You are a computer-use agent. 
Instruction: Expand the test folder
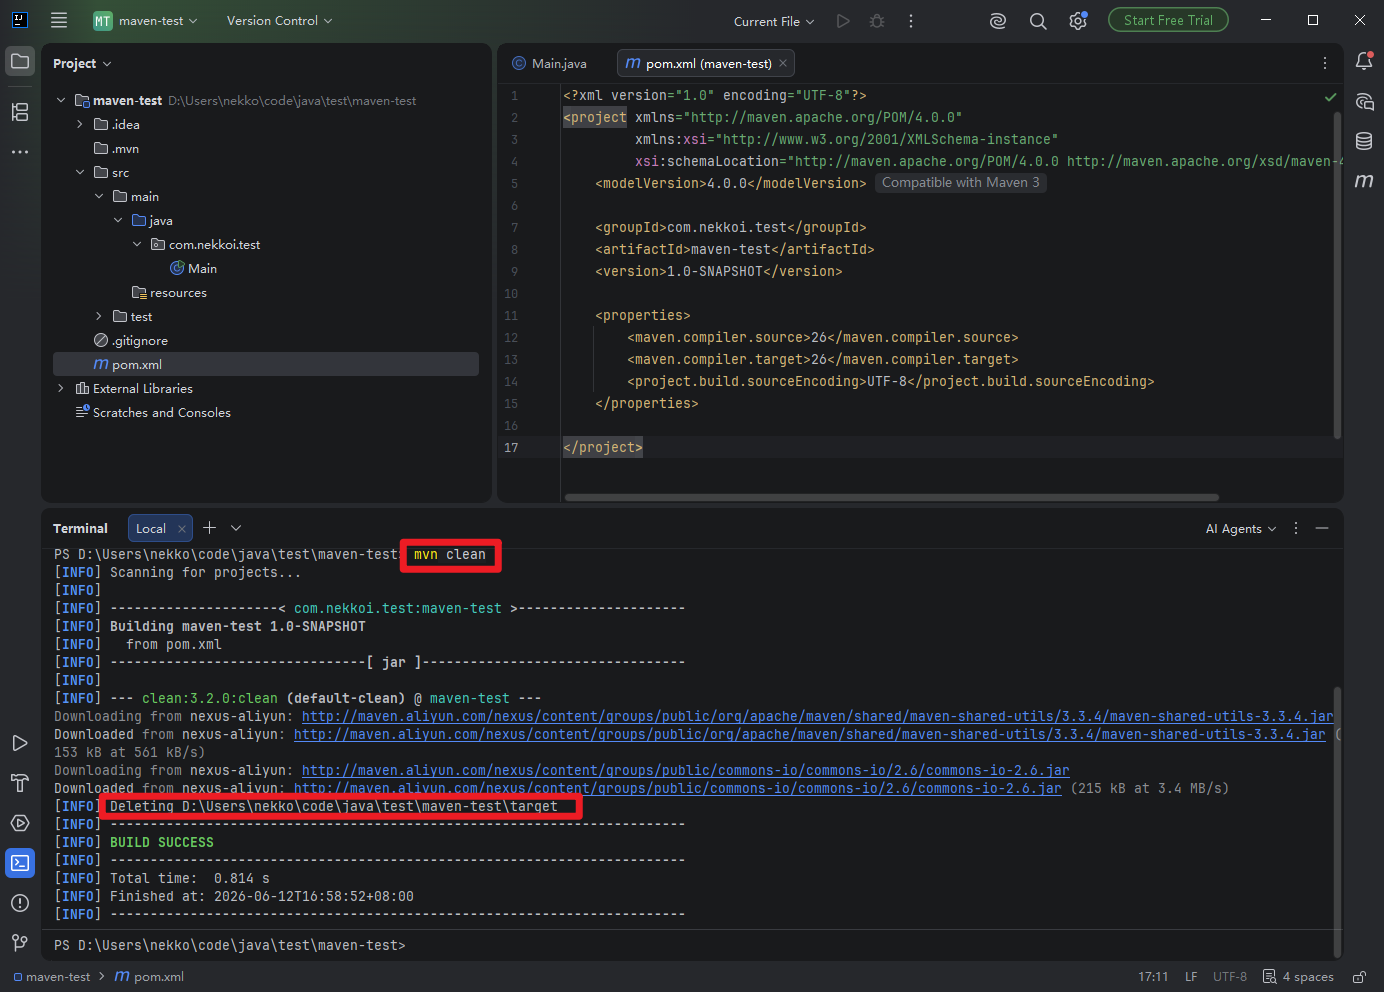coord(99,316)
